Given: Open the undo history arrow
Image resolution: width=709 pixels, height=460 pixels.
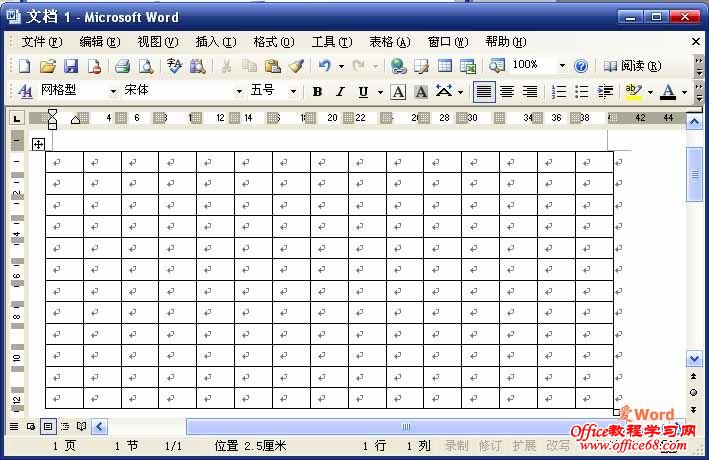Looking at the screenshot, I should click(x=341, y=66).
